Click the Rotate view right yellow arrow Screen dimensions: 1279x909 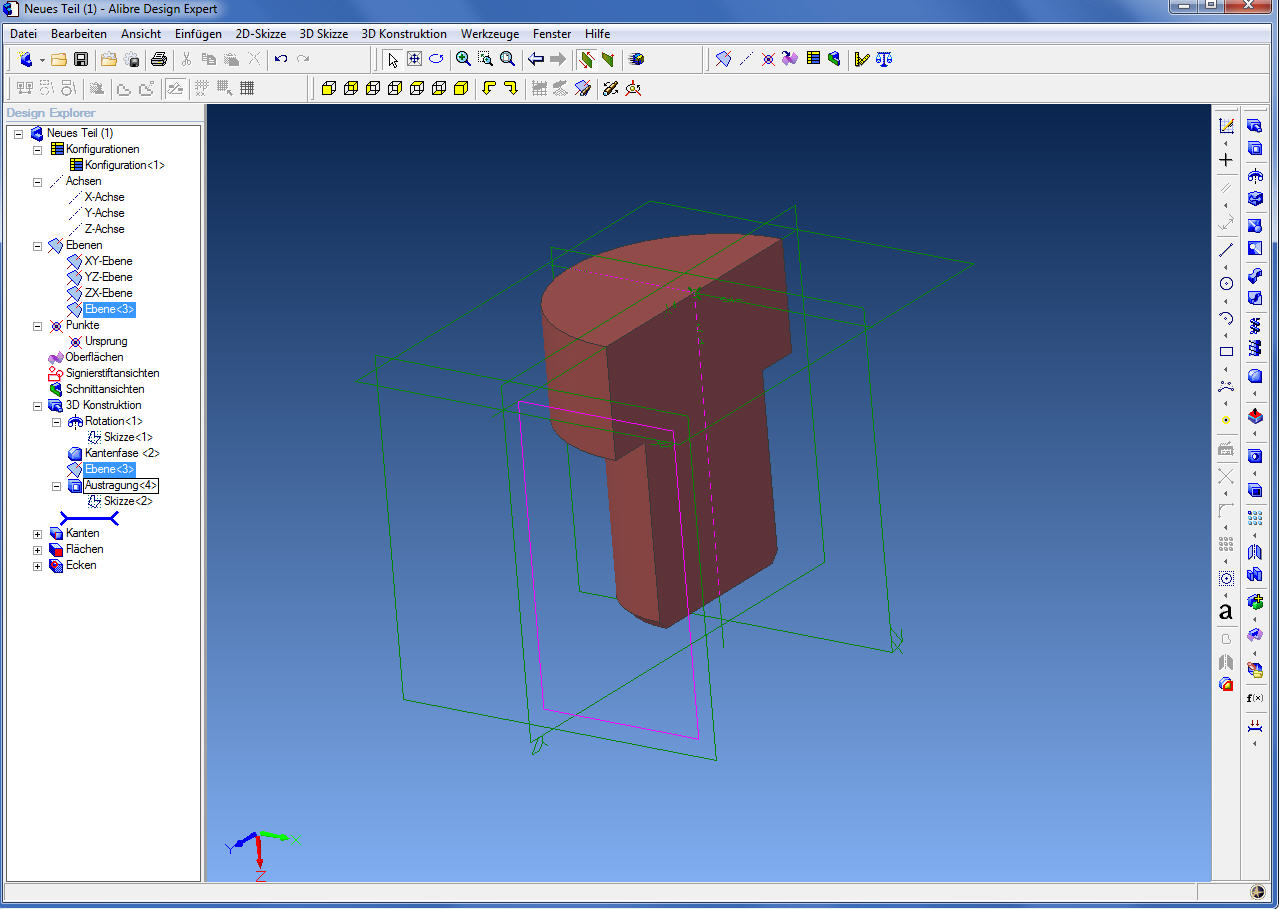coord(511,88)
